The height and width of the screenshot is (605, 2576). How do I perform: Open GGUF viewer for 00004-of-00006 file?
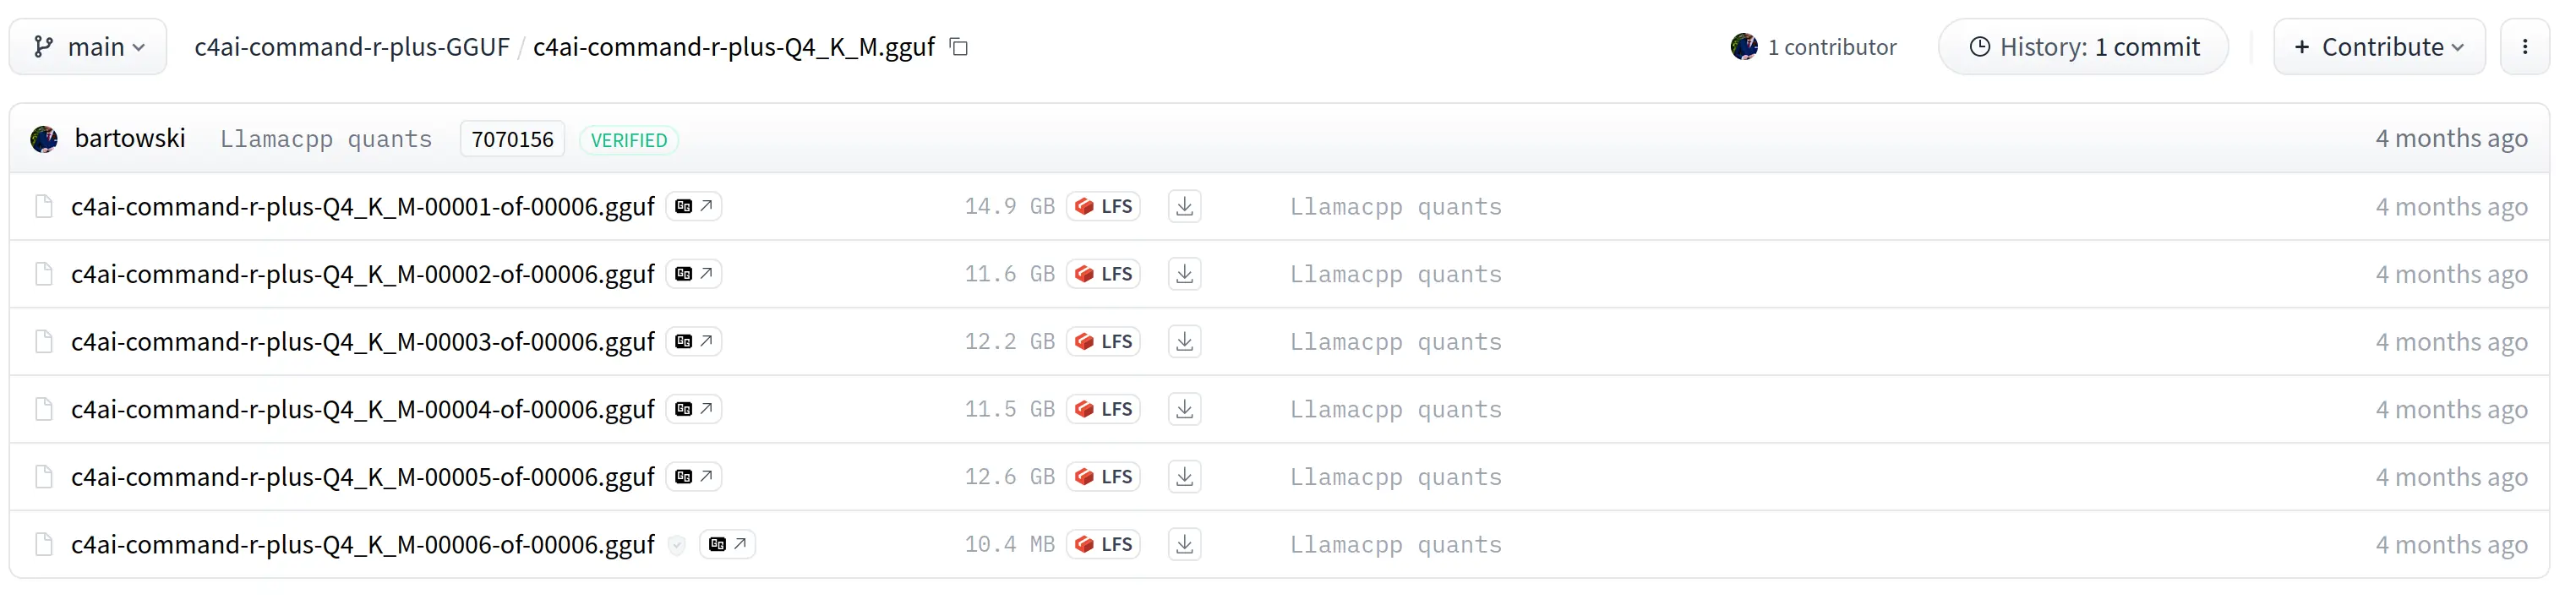click(694, 409)
